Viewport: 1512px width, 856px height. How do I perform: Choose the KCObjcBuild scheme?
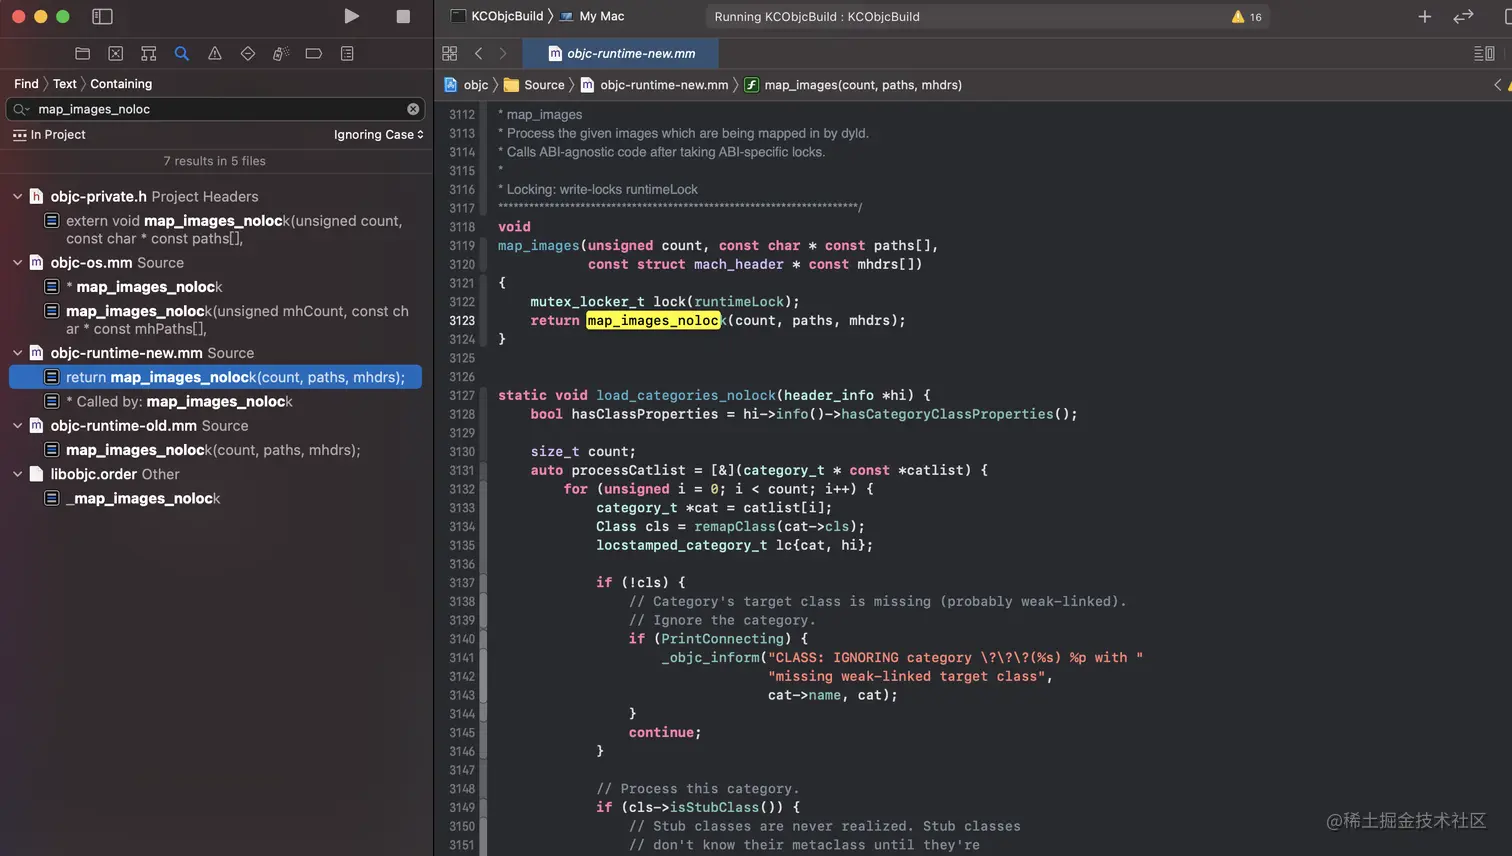pos(497,16)
